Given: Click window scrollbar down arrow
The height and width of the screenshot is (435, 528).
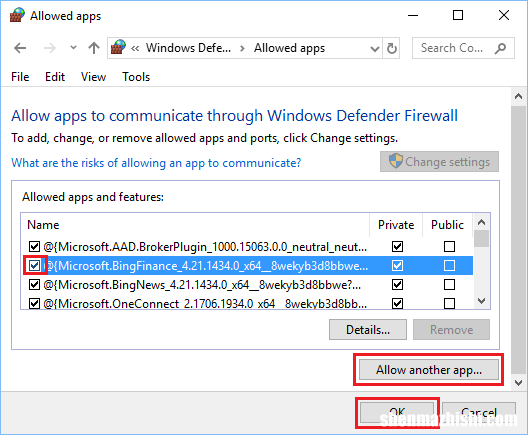Looking at the screenshot, I should [x=519, y=382].
